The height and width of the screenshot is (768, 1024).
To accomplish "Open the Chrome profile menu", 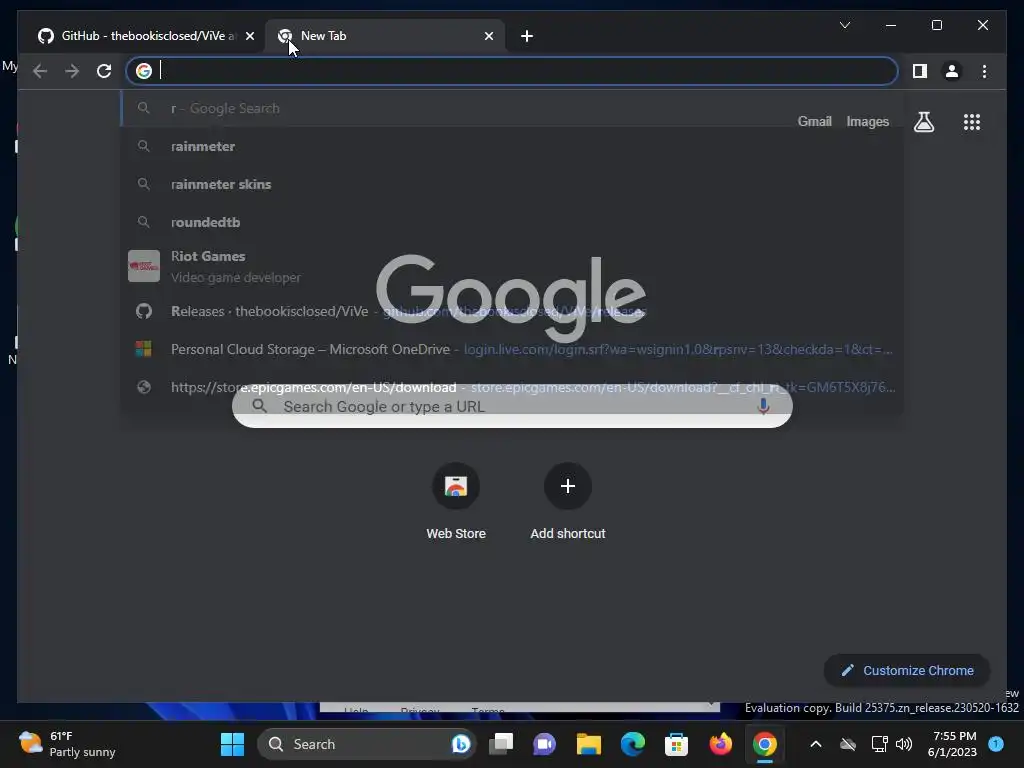I will [x=952, y=71].
